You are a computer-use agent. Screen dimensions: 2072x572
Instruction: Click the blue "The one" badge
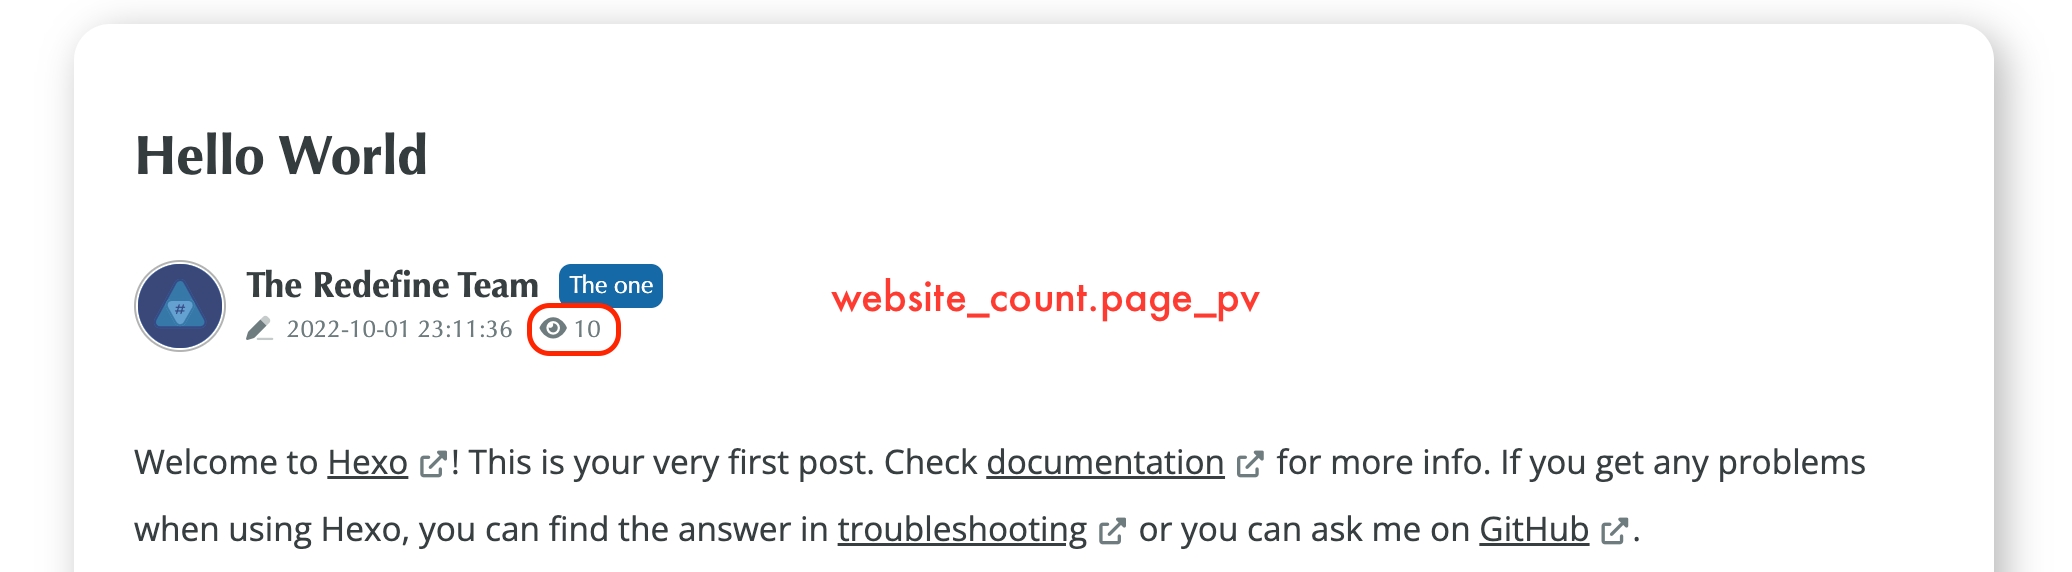pos(611,286)
